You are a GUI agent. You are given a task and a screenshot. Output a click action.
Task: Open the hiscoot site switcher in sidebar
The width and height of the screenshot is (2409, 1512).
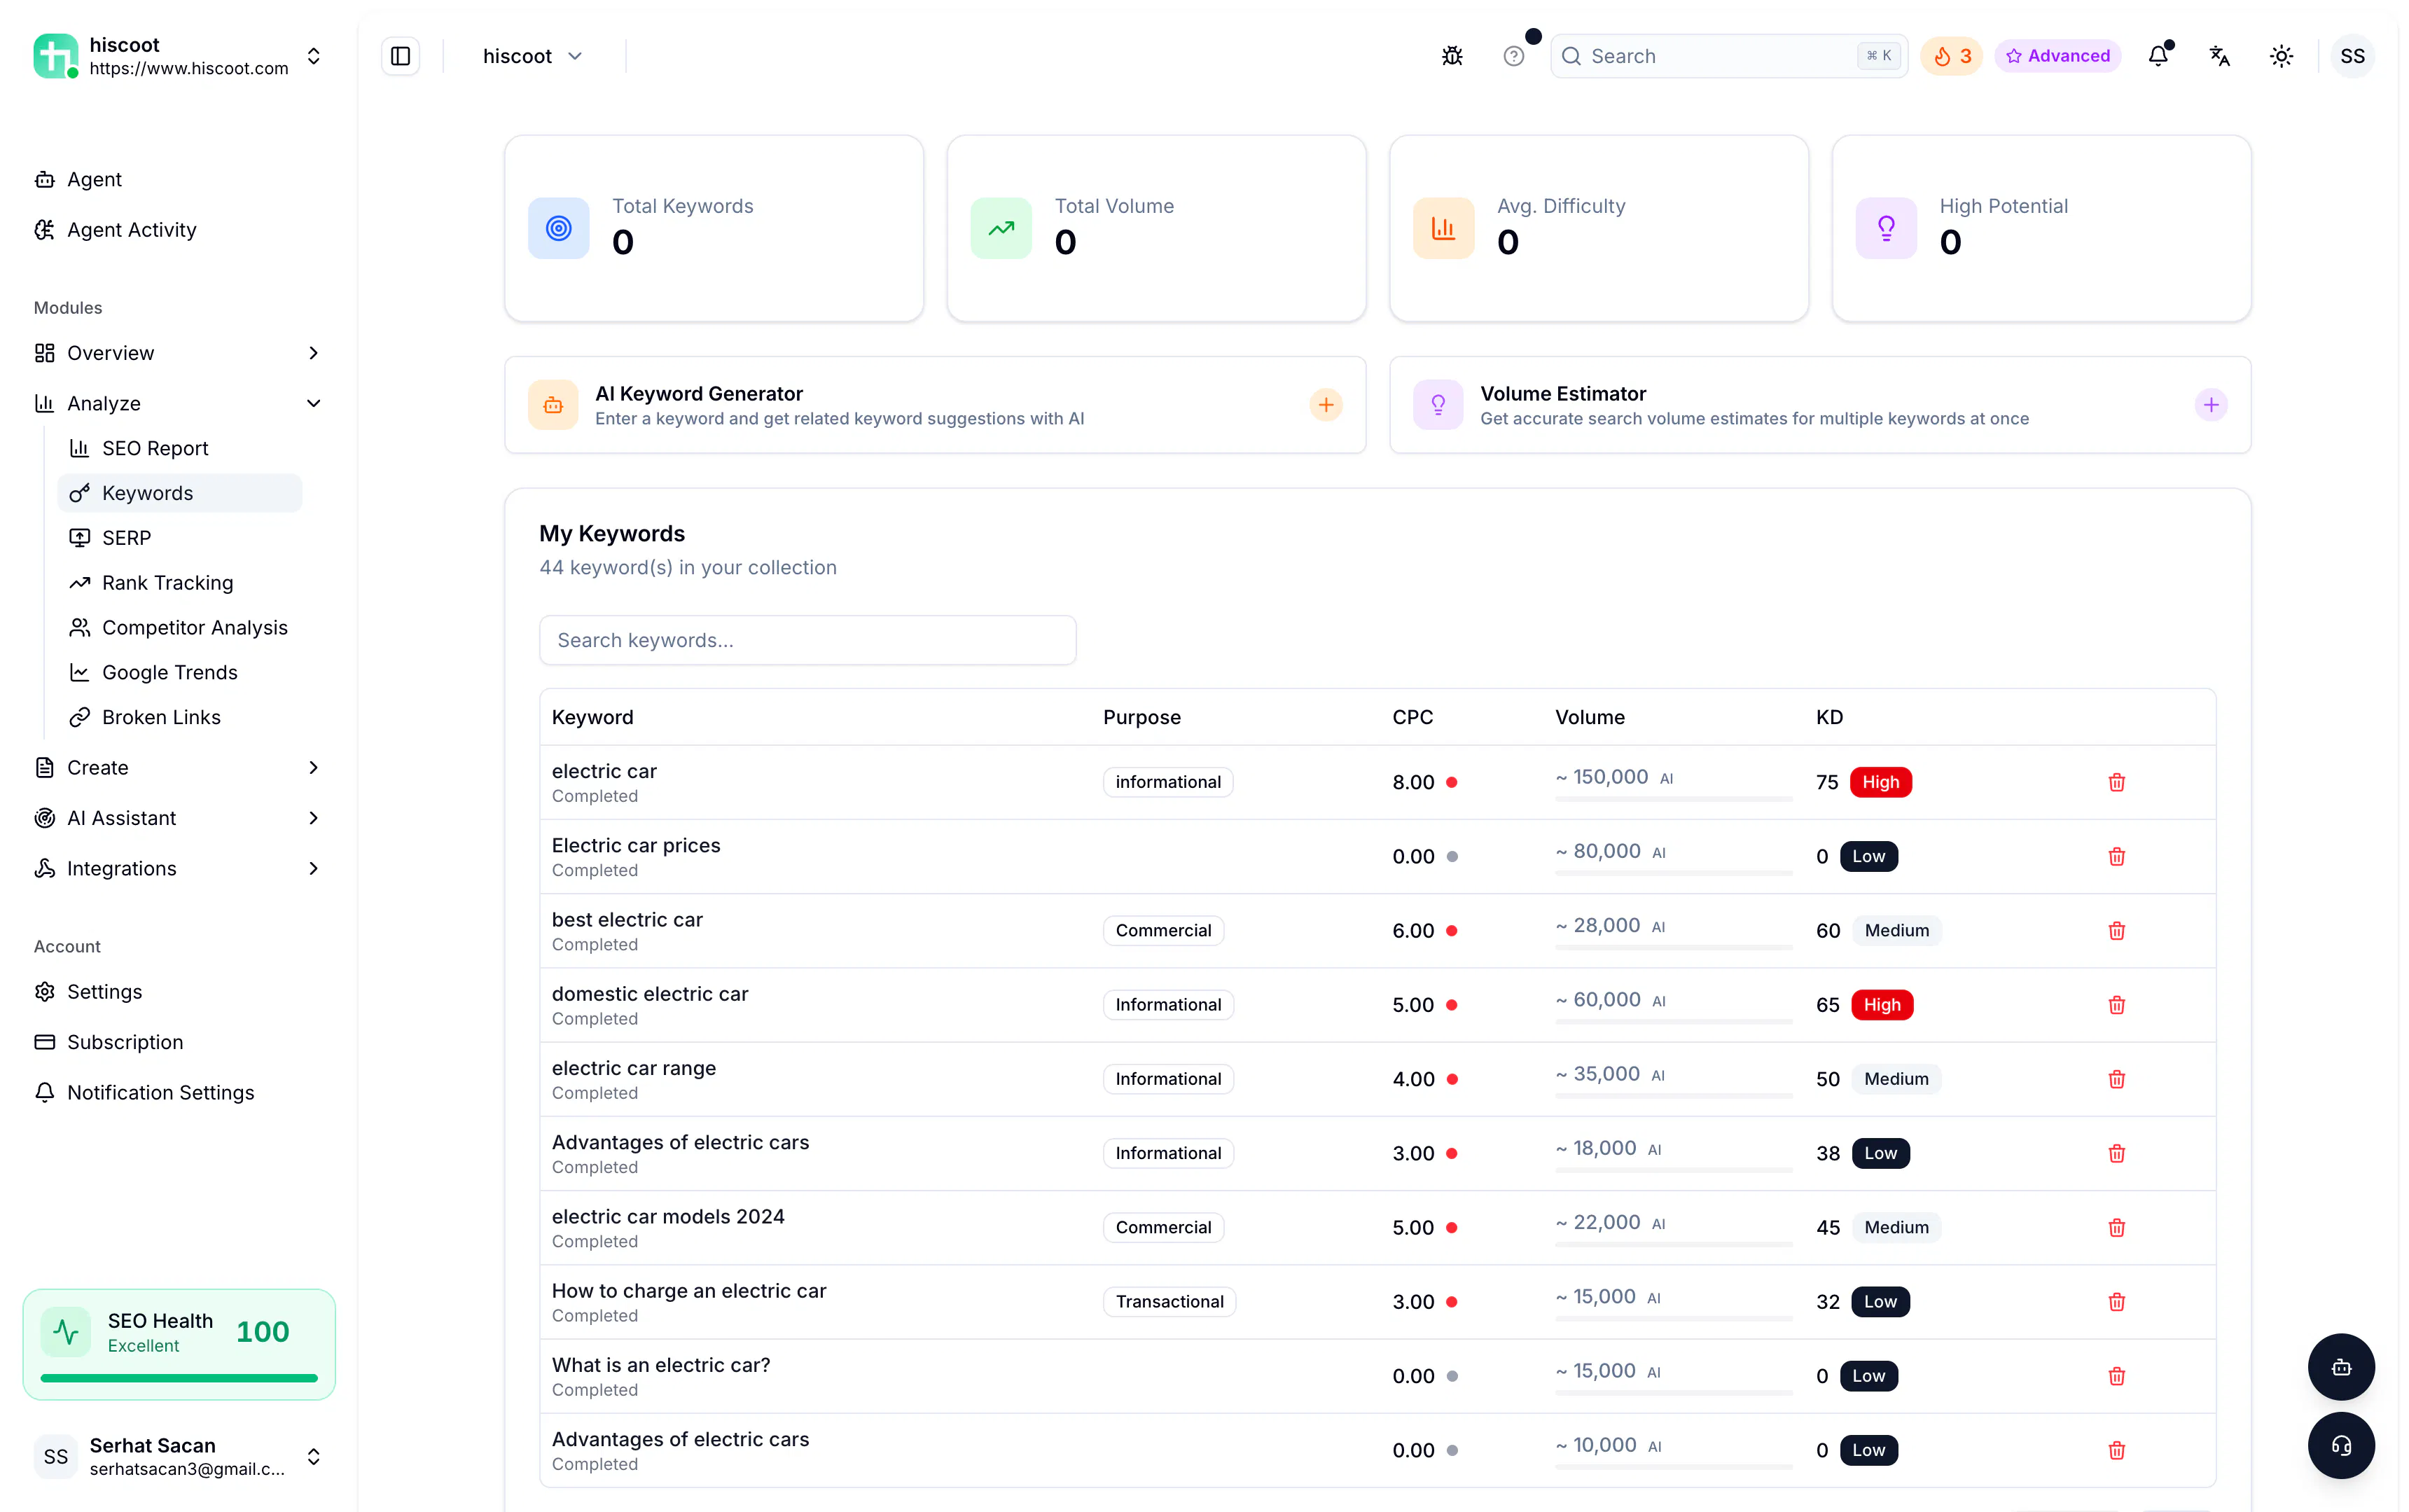(179, 56)
